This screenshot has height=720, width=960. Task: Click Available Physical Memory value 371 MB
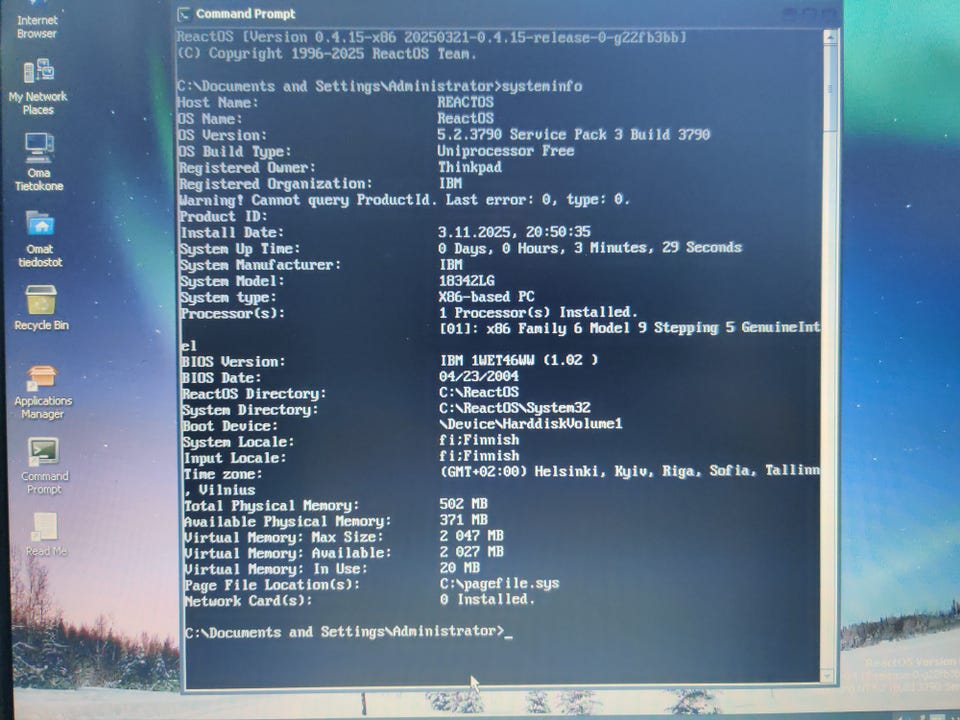[x=463, y=520]
